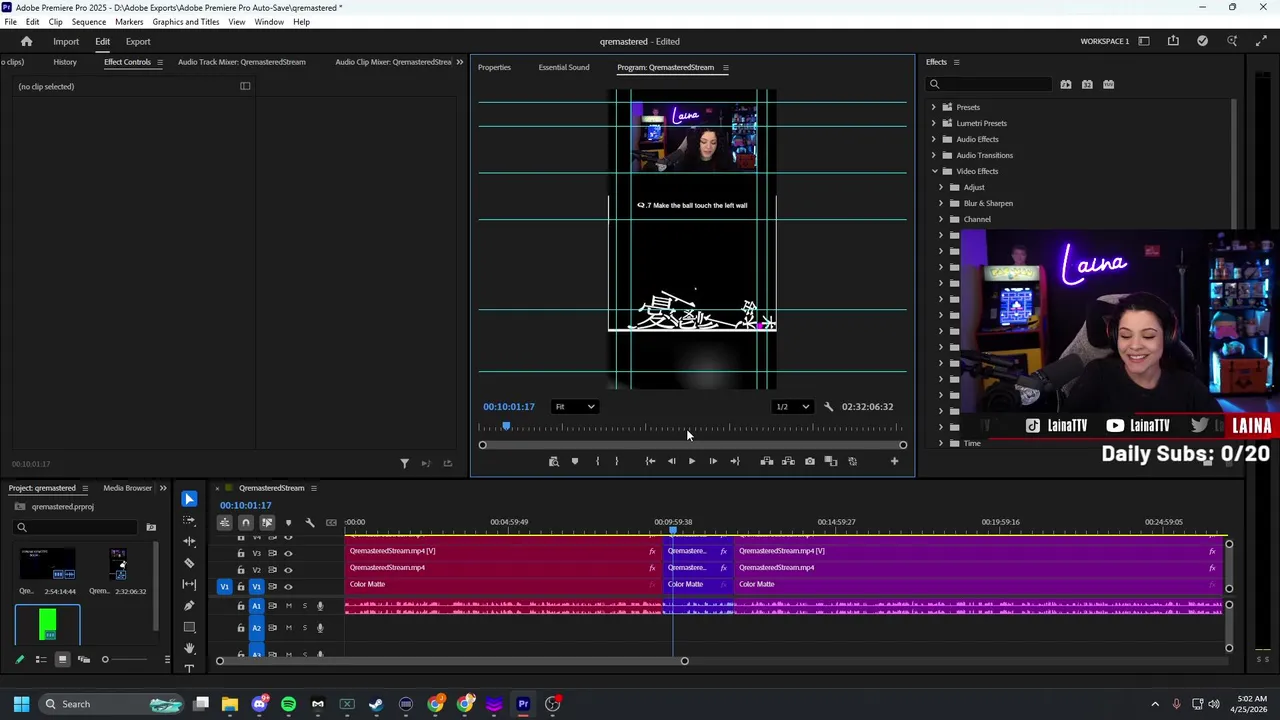Select the green Color Matte thumbnail
The width and height of the screenshot is (1280, 720).
coord(48,626)
